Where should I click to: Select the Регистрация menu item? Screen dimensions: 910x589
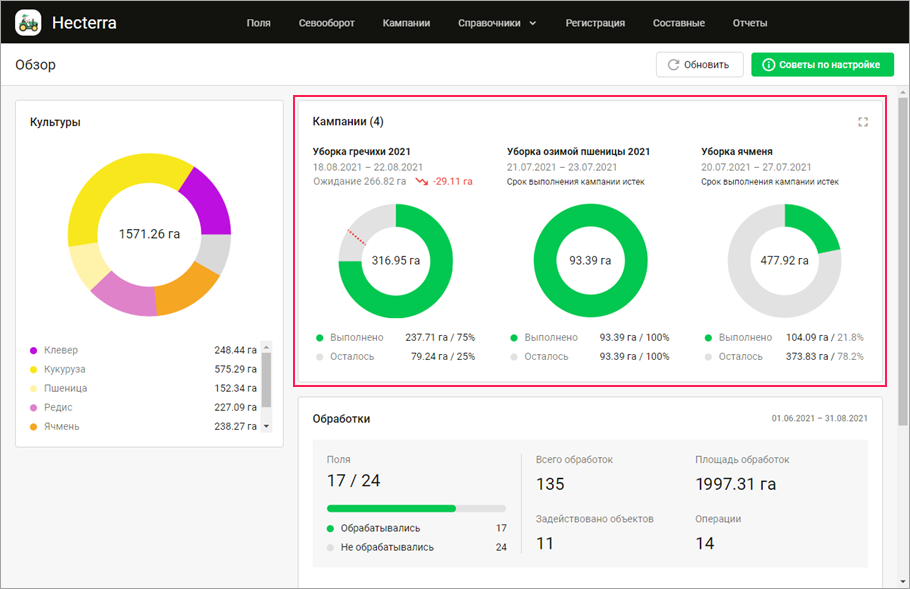point(595,23)
